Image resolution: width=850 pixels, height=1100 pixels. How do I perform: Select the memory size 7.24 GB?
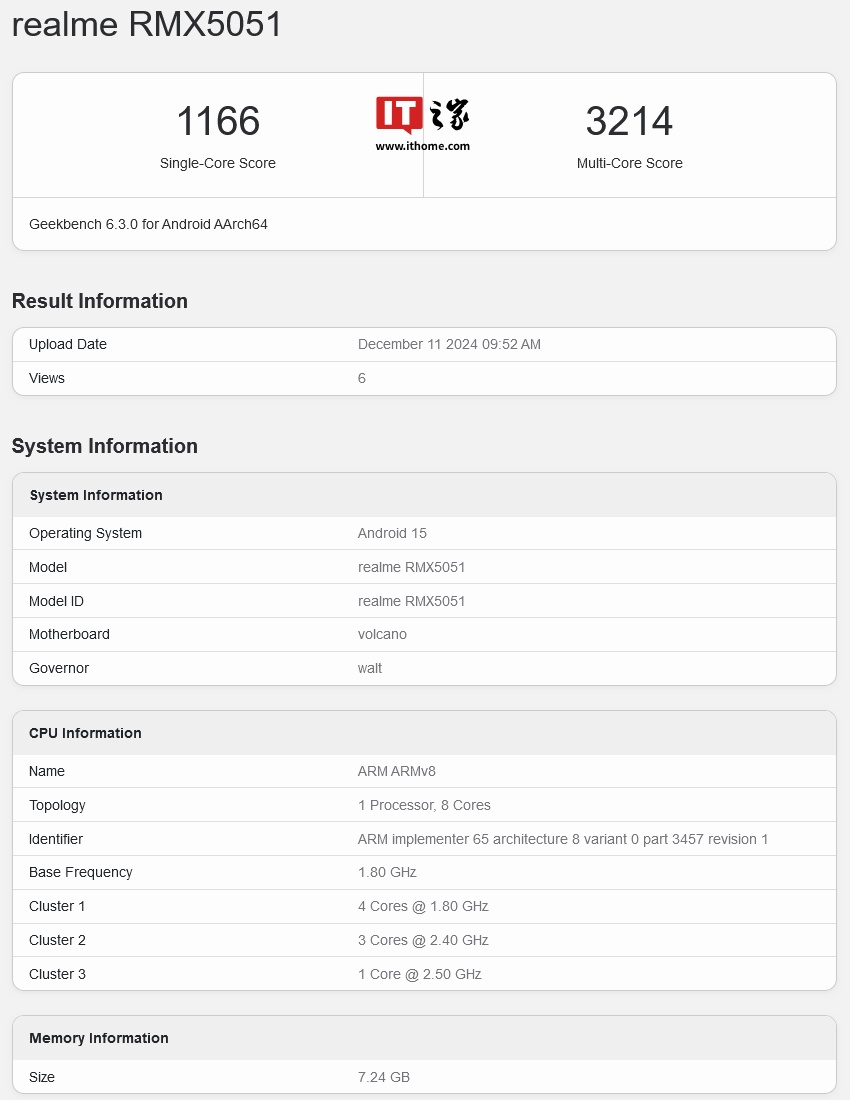[x=384, y=1077]
